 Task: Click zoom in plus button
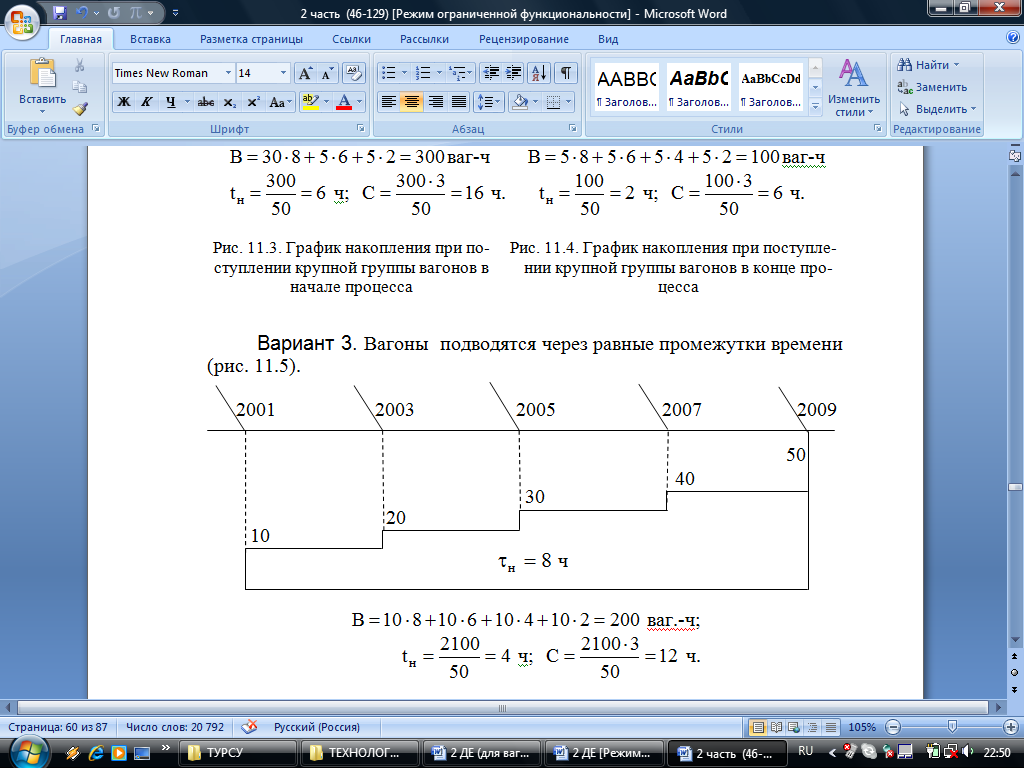coord(1010,727)
